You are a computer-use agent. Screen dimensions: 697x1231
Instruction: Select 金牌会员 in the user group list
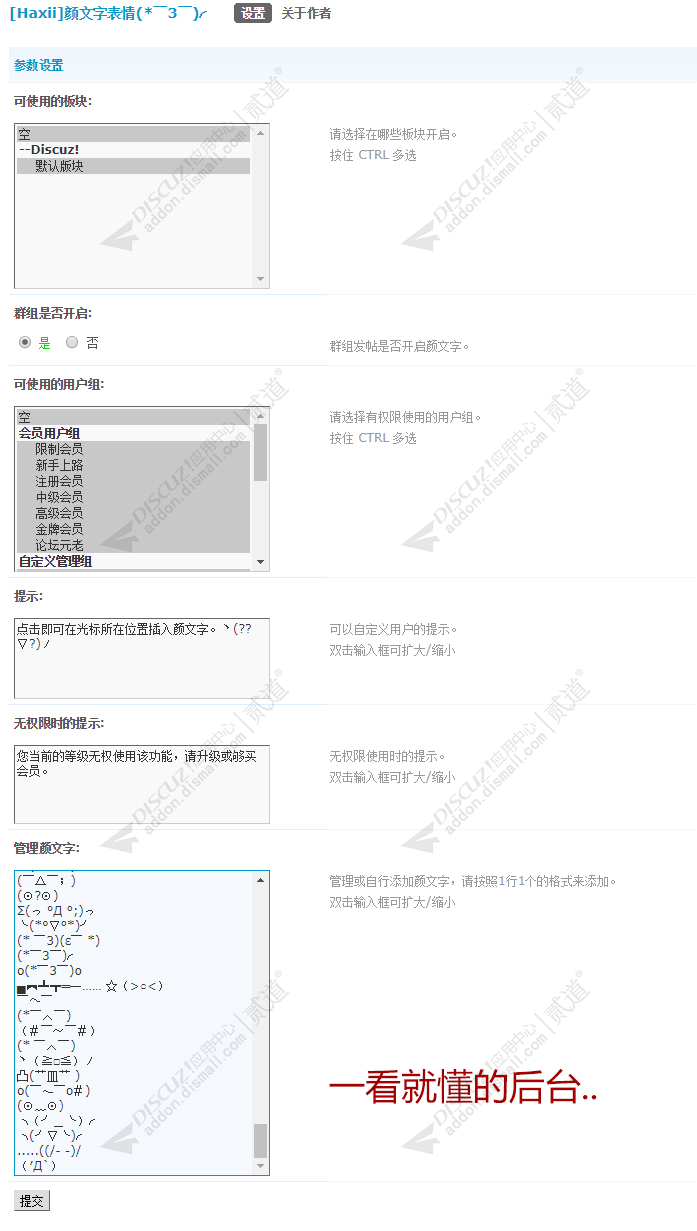[134, 529]
